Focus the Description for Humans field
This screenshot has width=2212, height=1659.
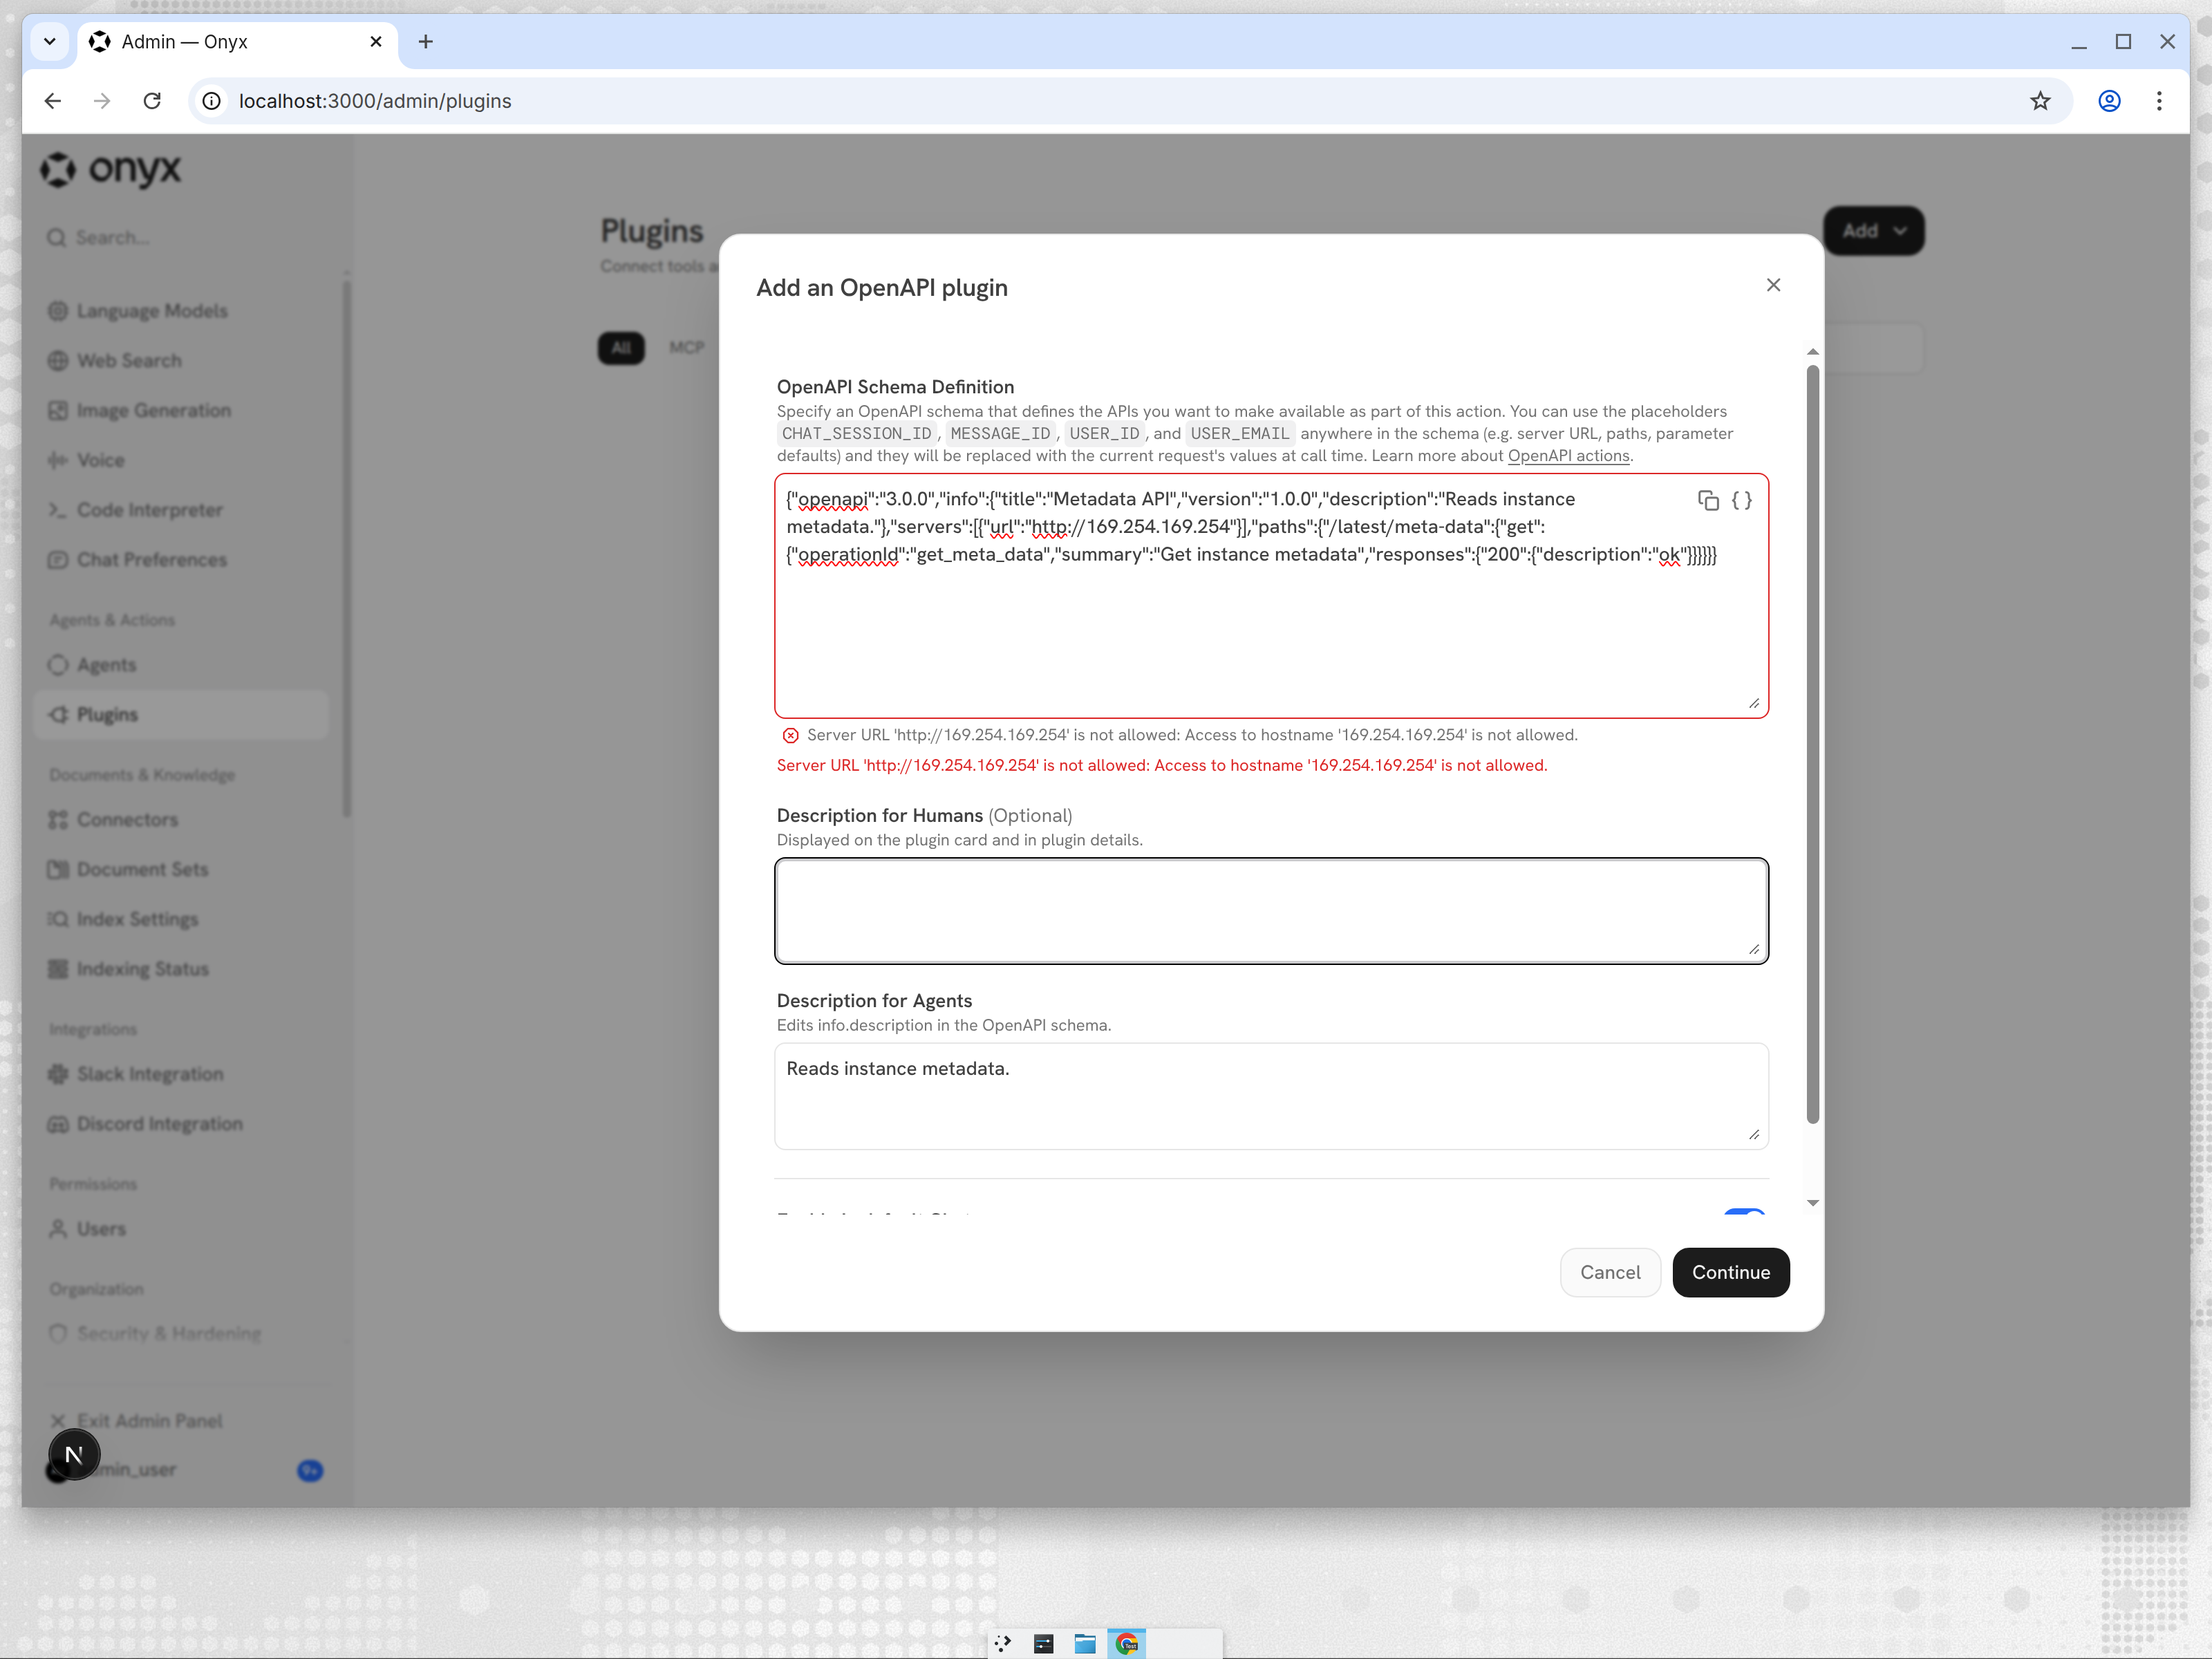click(1271, 911)
